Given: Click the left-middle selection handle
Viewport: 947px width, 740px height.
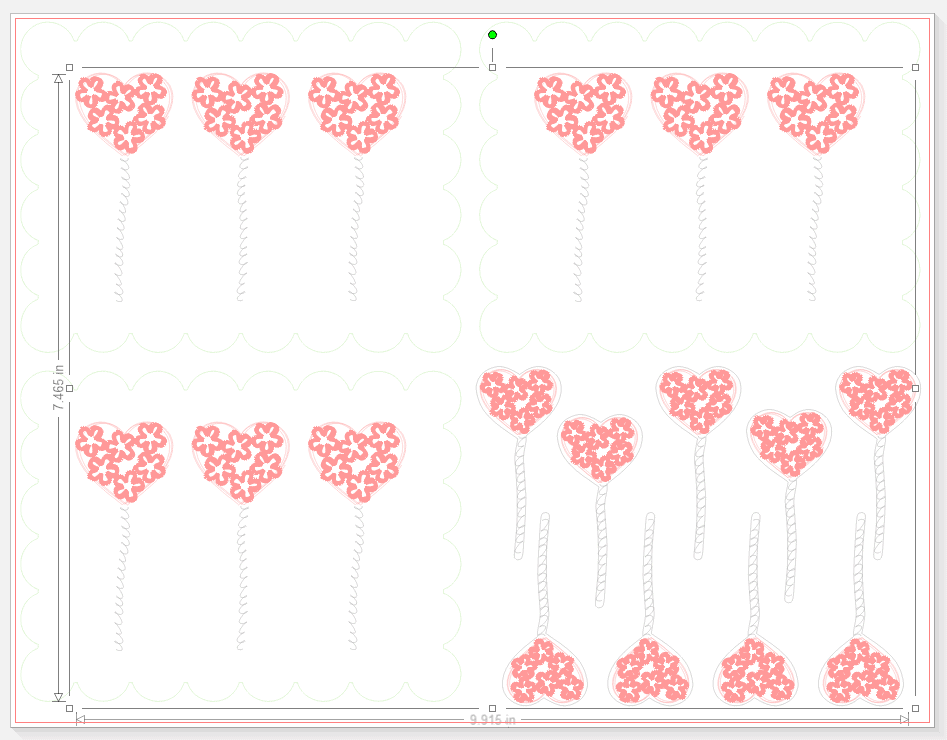Looking at the screenshot, I should [x=69, y=388].
